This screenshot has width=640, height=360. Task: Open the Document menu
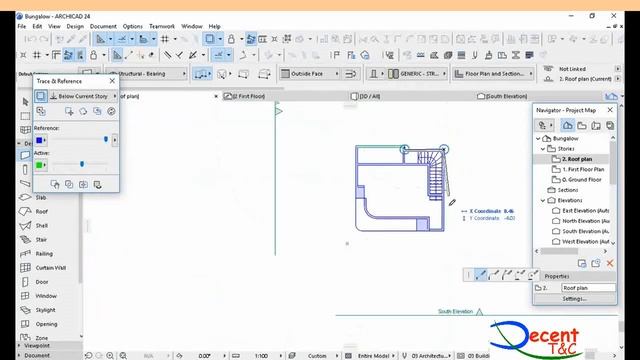tap(103, 26)
